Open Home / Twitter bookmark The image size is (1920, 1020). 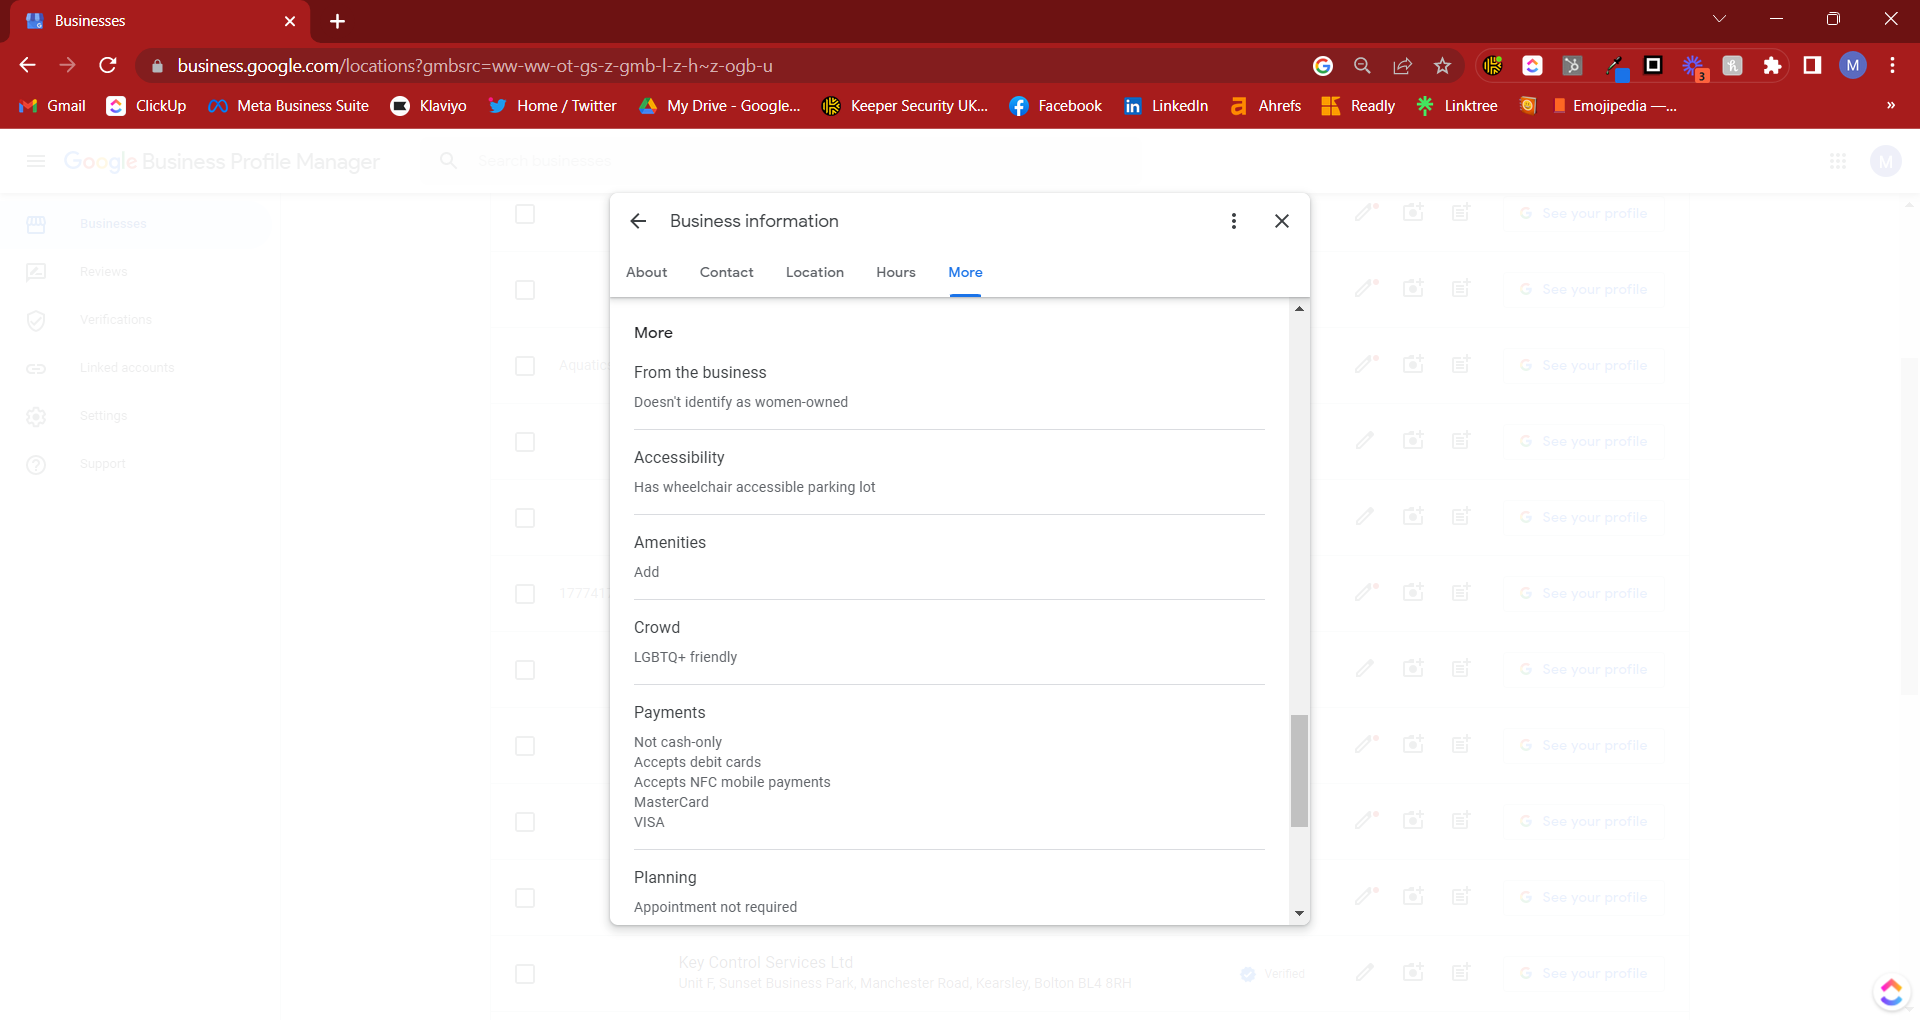click(x=552, y=106)
